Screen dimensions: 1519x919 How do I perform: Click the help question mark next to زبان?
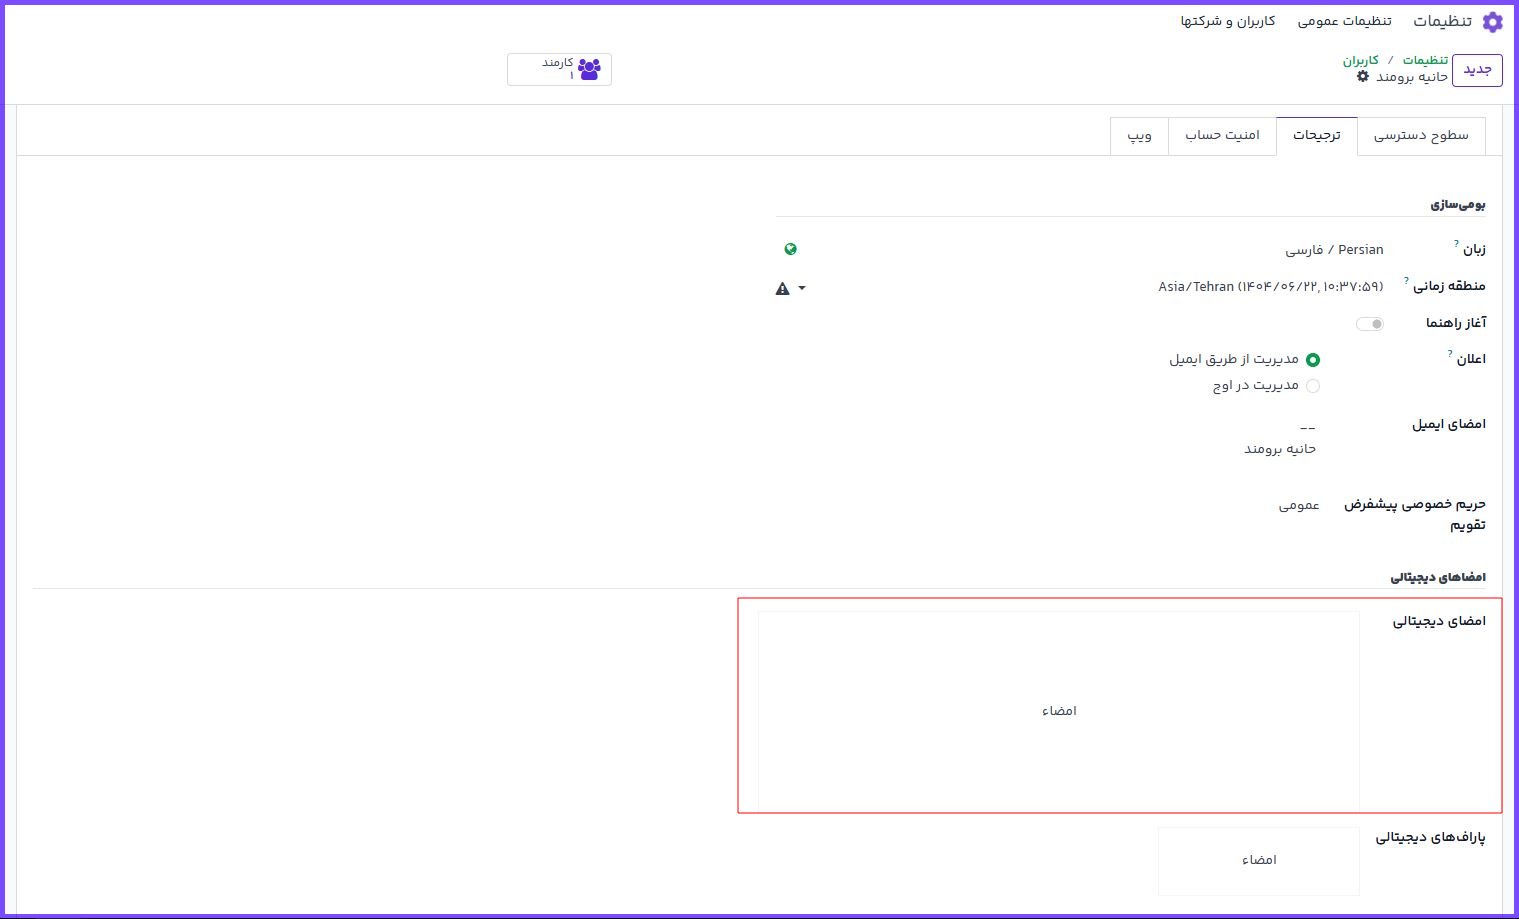(1457, 243)
